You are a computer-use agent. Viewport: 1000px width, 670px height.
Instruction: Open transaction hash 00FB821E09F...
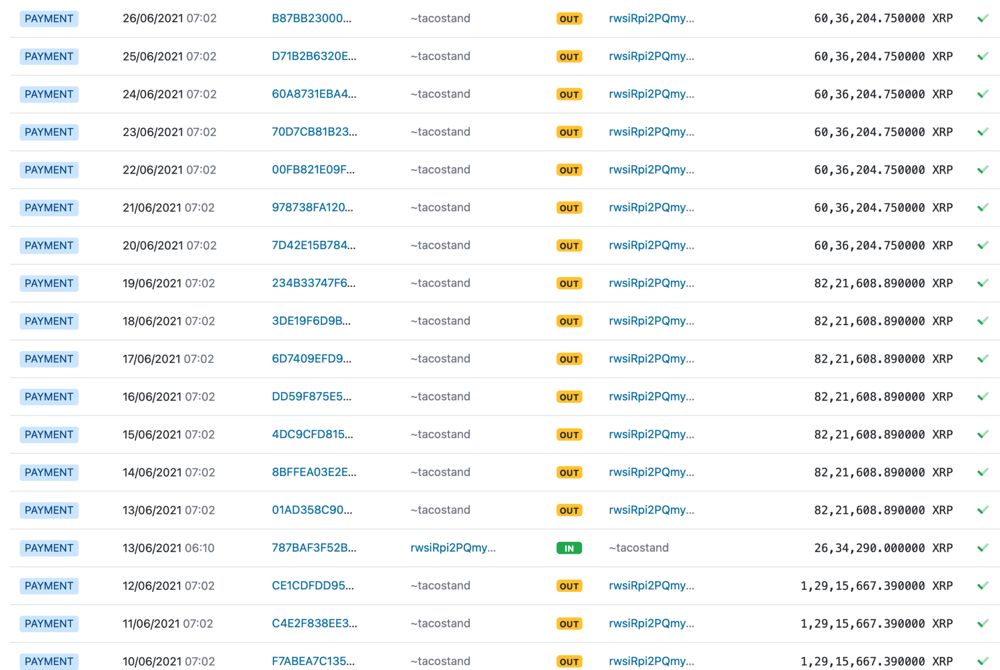(x=313, y=170)
